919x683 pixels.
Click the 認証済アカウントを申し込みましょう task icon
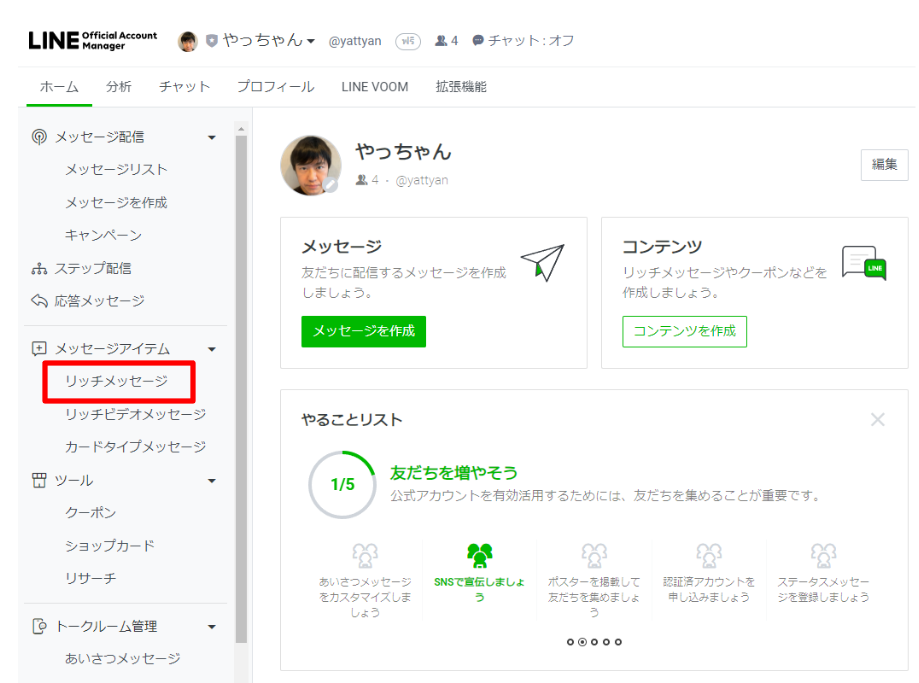coord(709,555)
